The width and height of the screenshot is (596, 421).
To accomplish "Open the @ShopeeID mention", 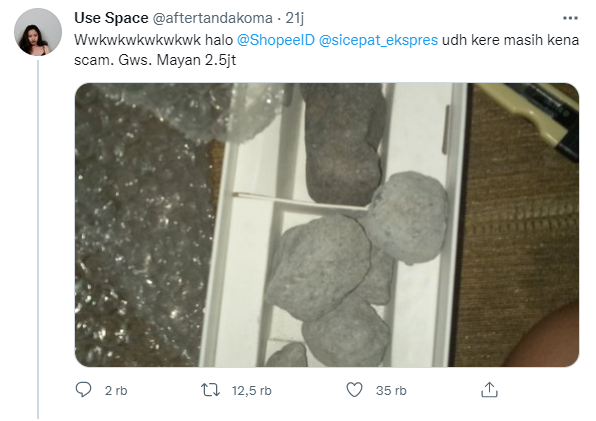I will [276, 40].
